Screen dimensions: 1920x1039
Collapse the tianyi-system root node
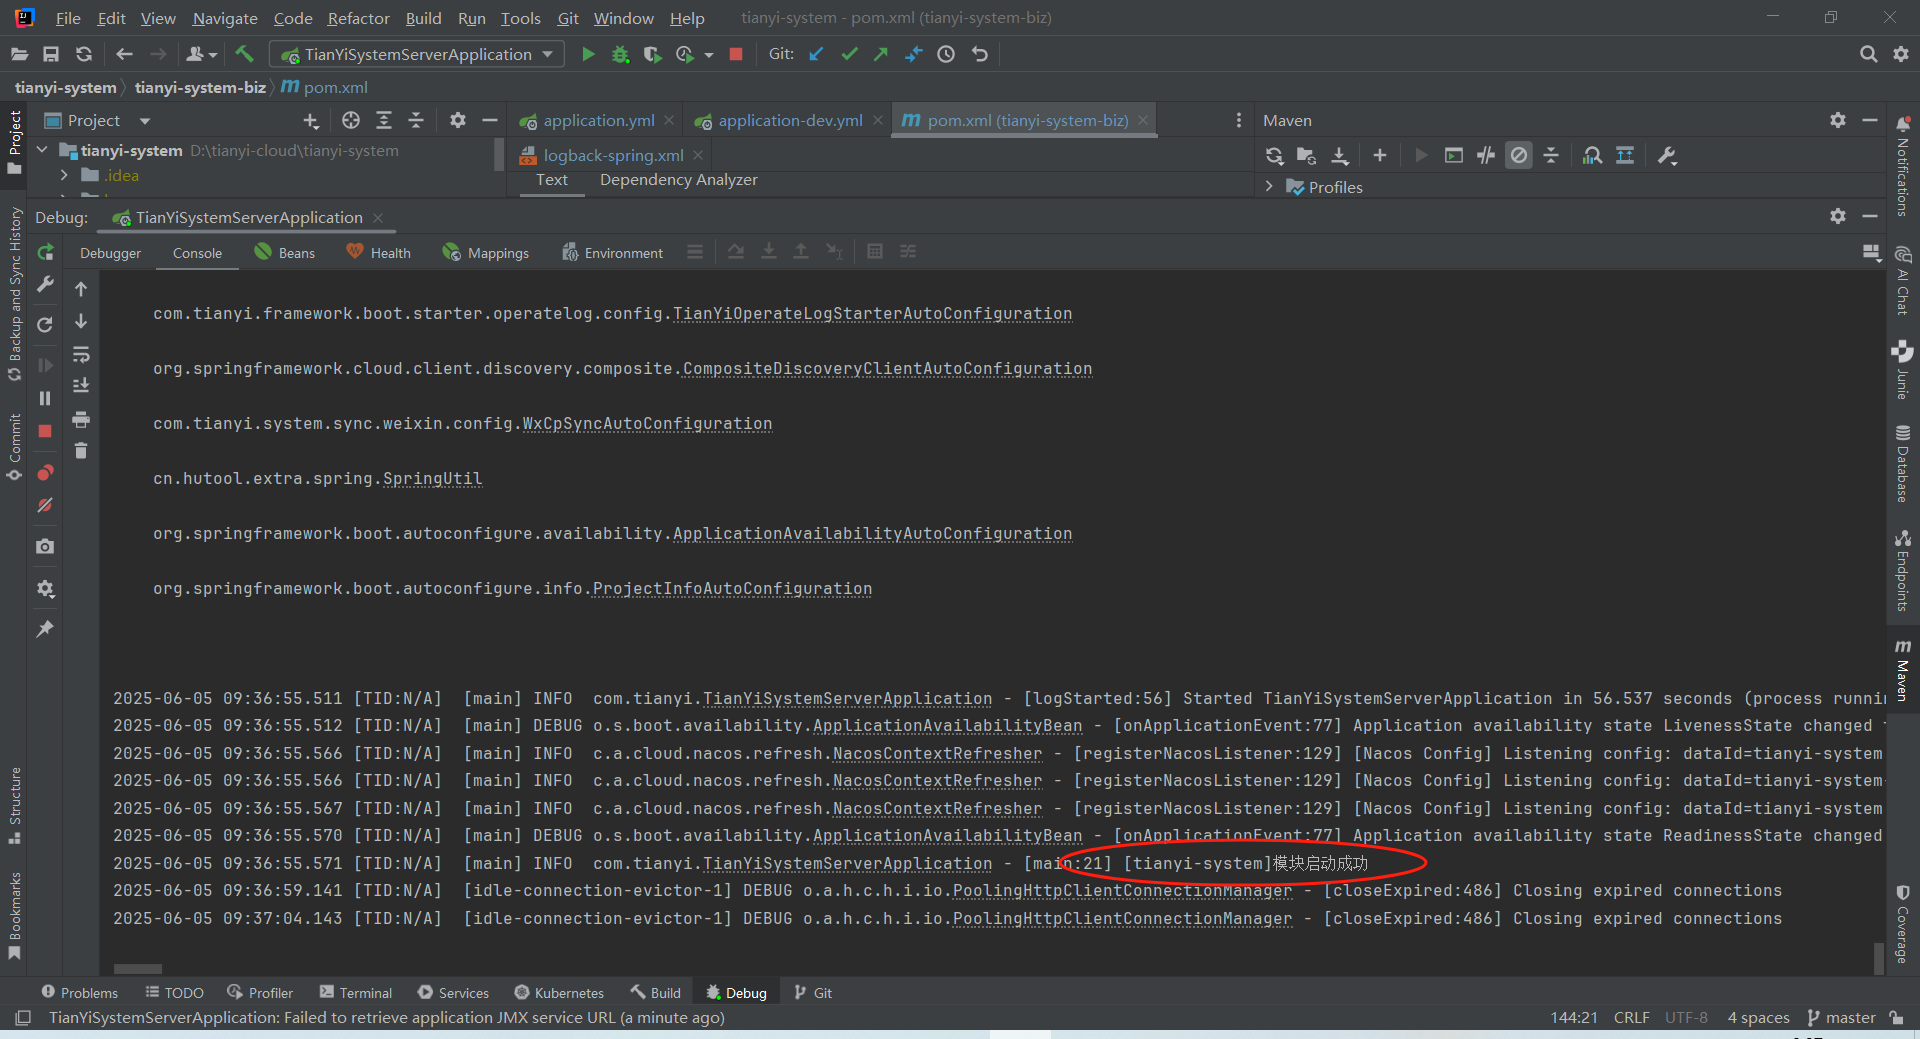coord(42,150)
